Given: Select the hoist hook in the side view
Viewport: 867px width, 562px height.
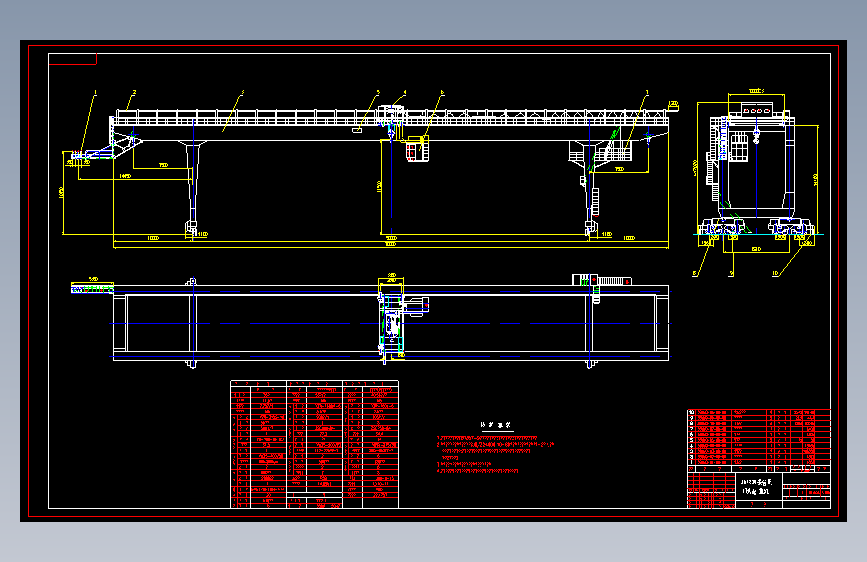Looking at the screenshot, I should tap(756, 136).
